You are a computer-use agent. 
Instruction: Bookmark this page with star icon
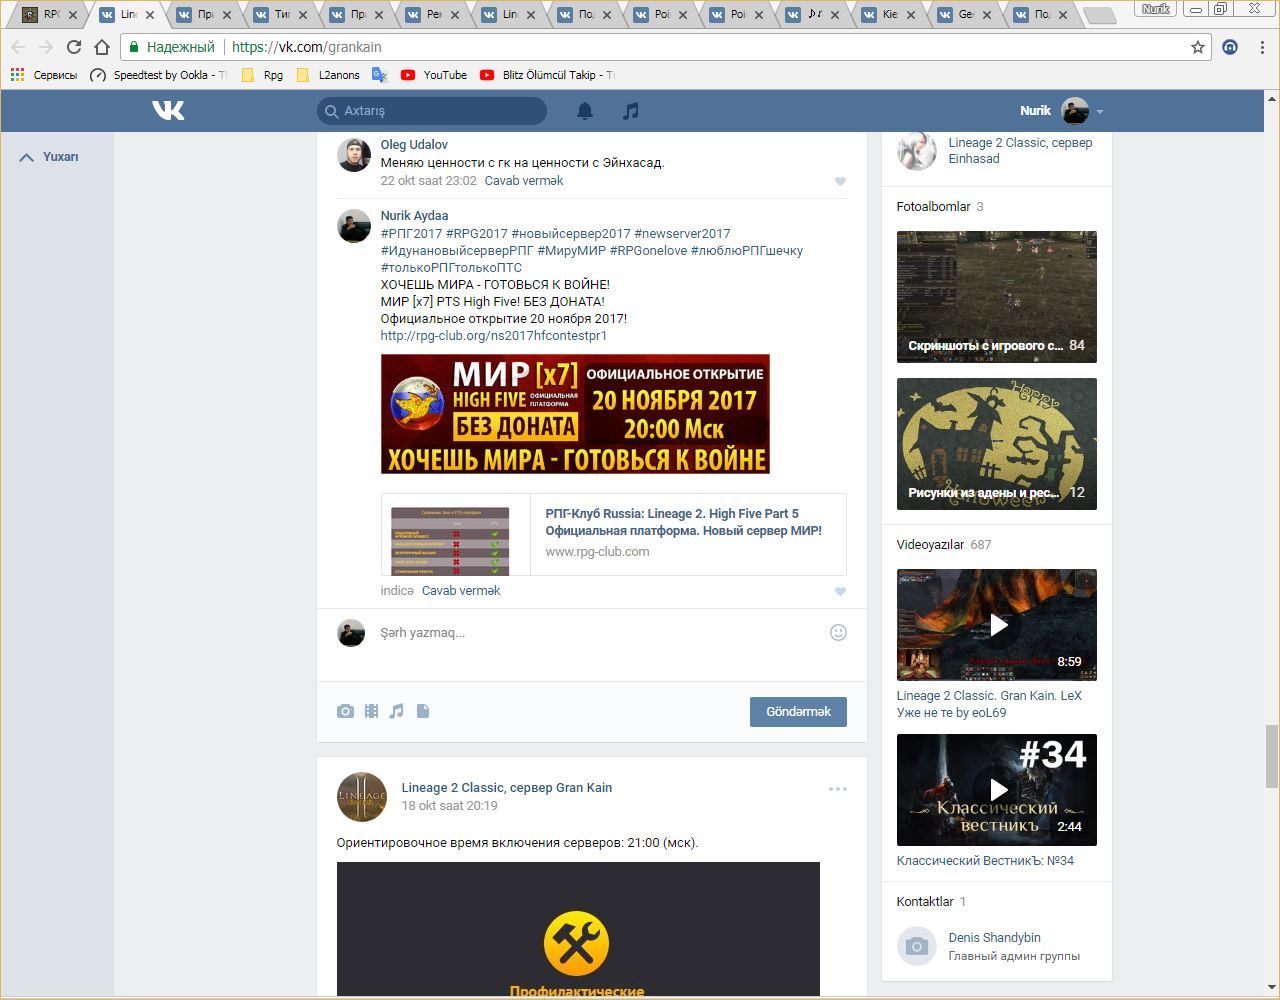1197,47
